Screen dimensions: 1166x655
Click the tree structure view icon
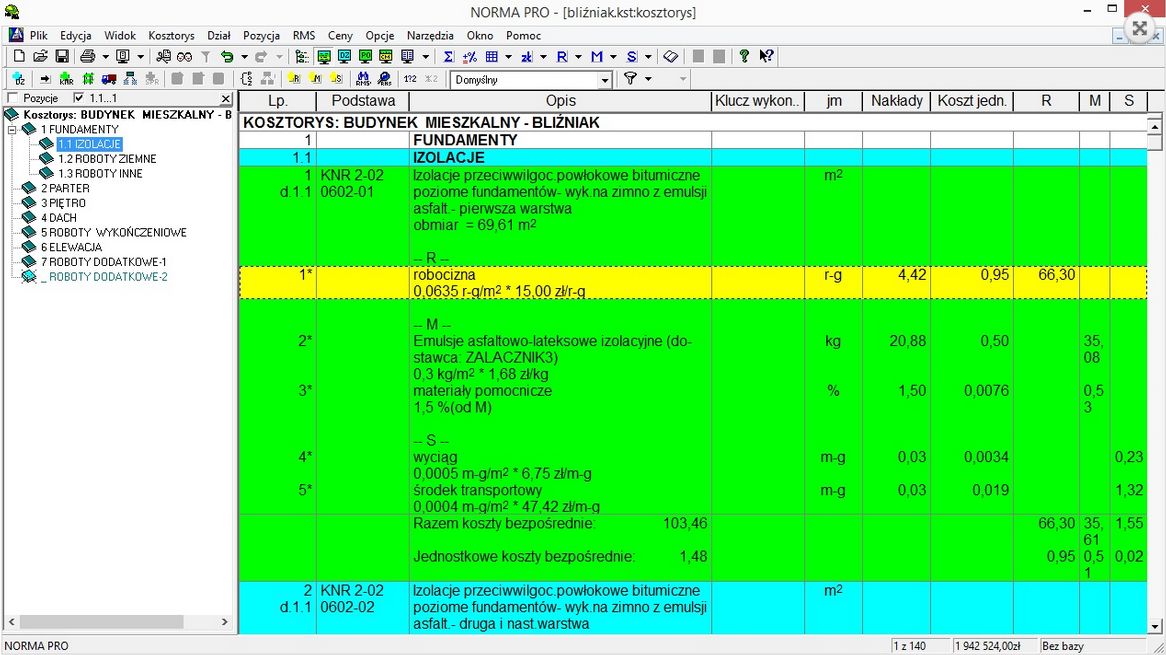tap(302, 57)
